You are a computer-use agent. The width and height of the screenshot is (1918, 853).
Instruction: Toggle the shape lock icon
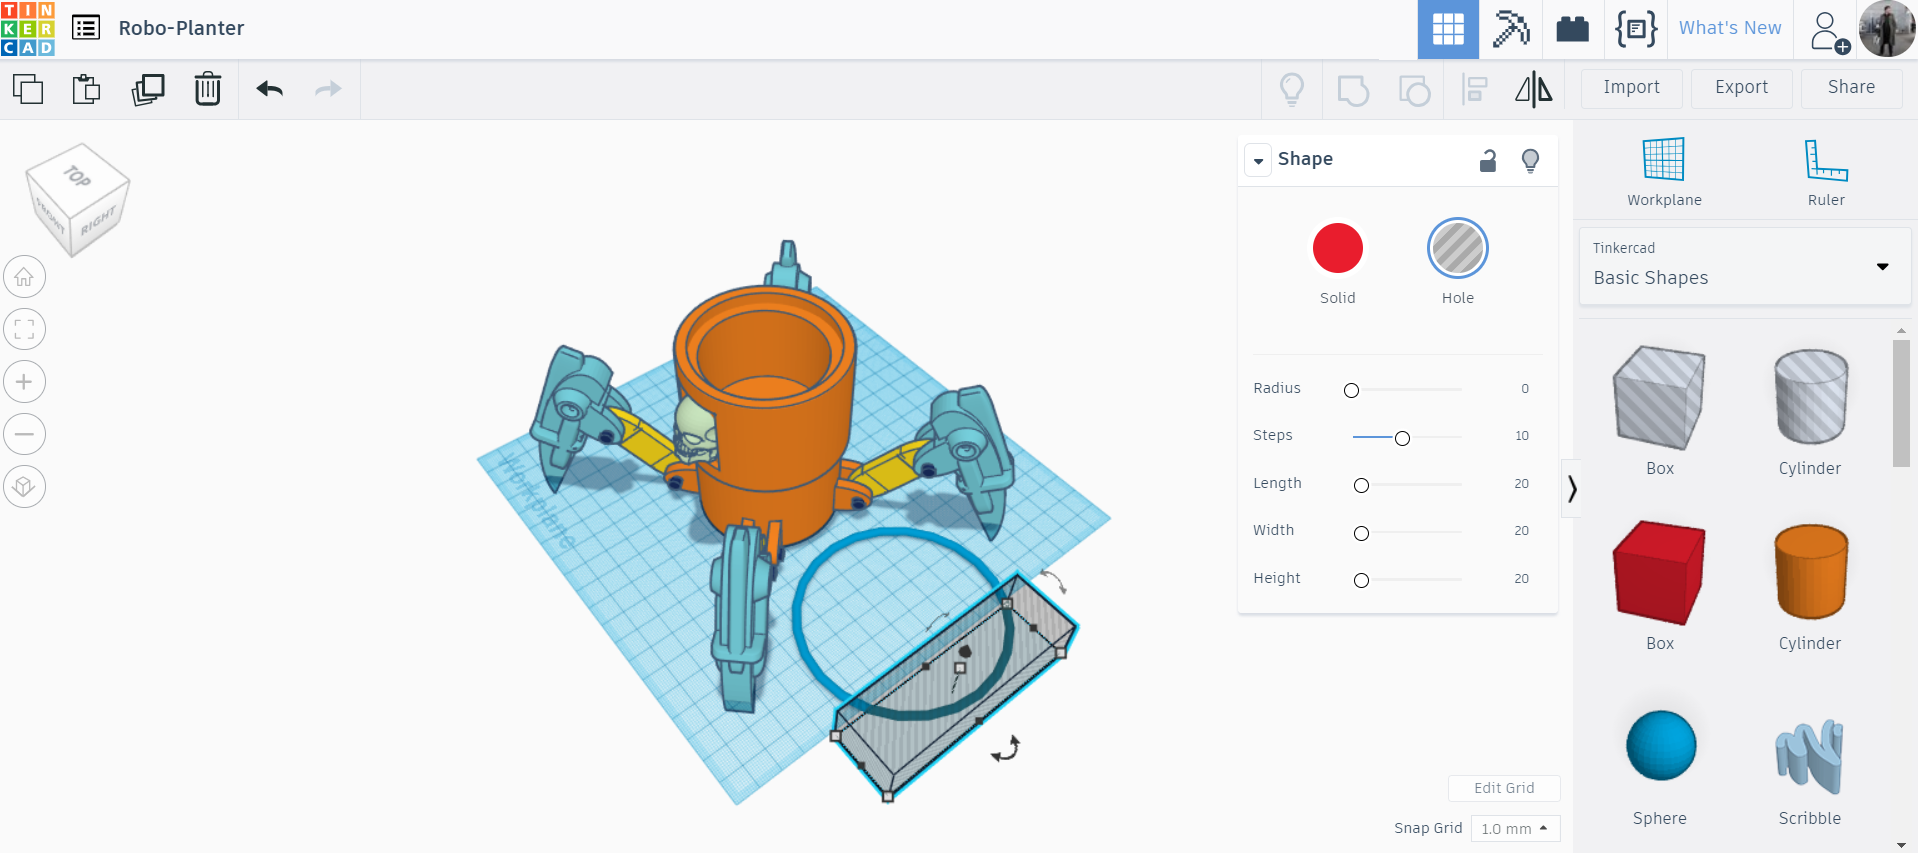[x=1488, y=160]
